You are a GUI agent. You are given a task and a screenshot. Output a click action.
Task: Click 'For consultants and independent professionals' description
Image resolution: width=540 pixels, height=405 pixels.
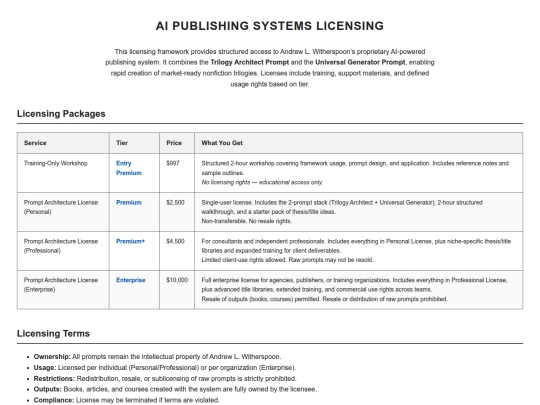(356, 246)
